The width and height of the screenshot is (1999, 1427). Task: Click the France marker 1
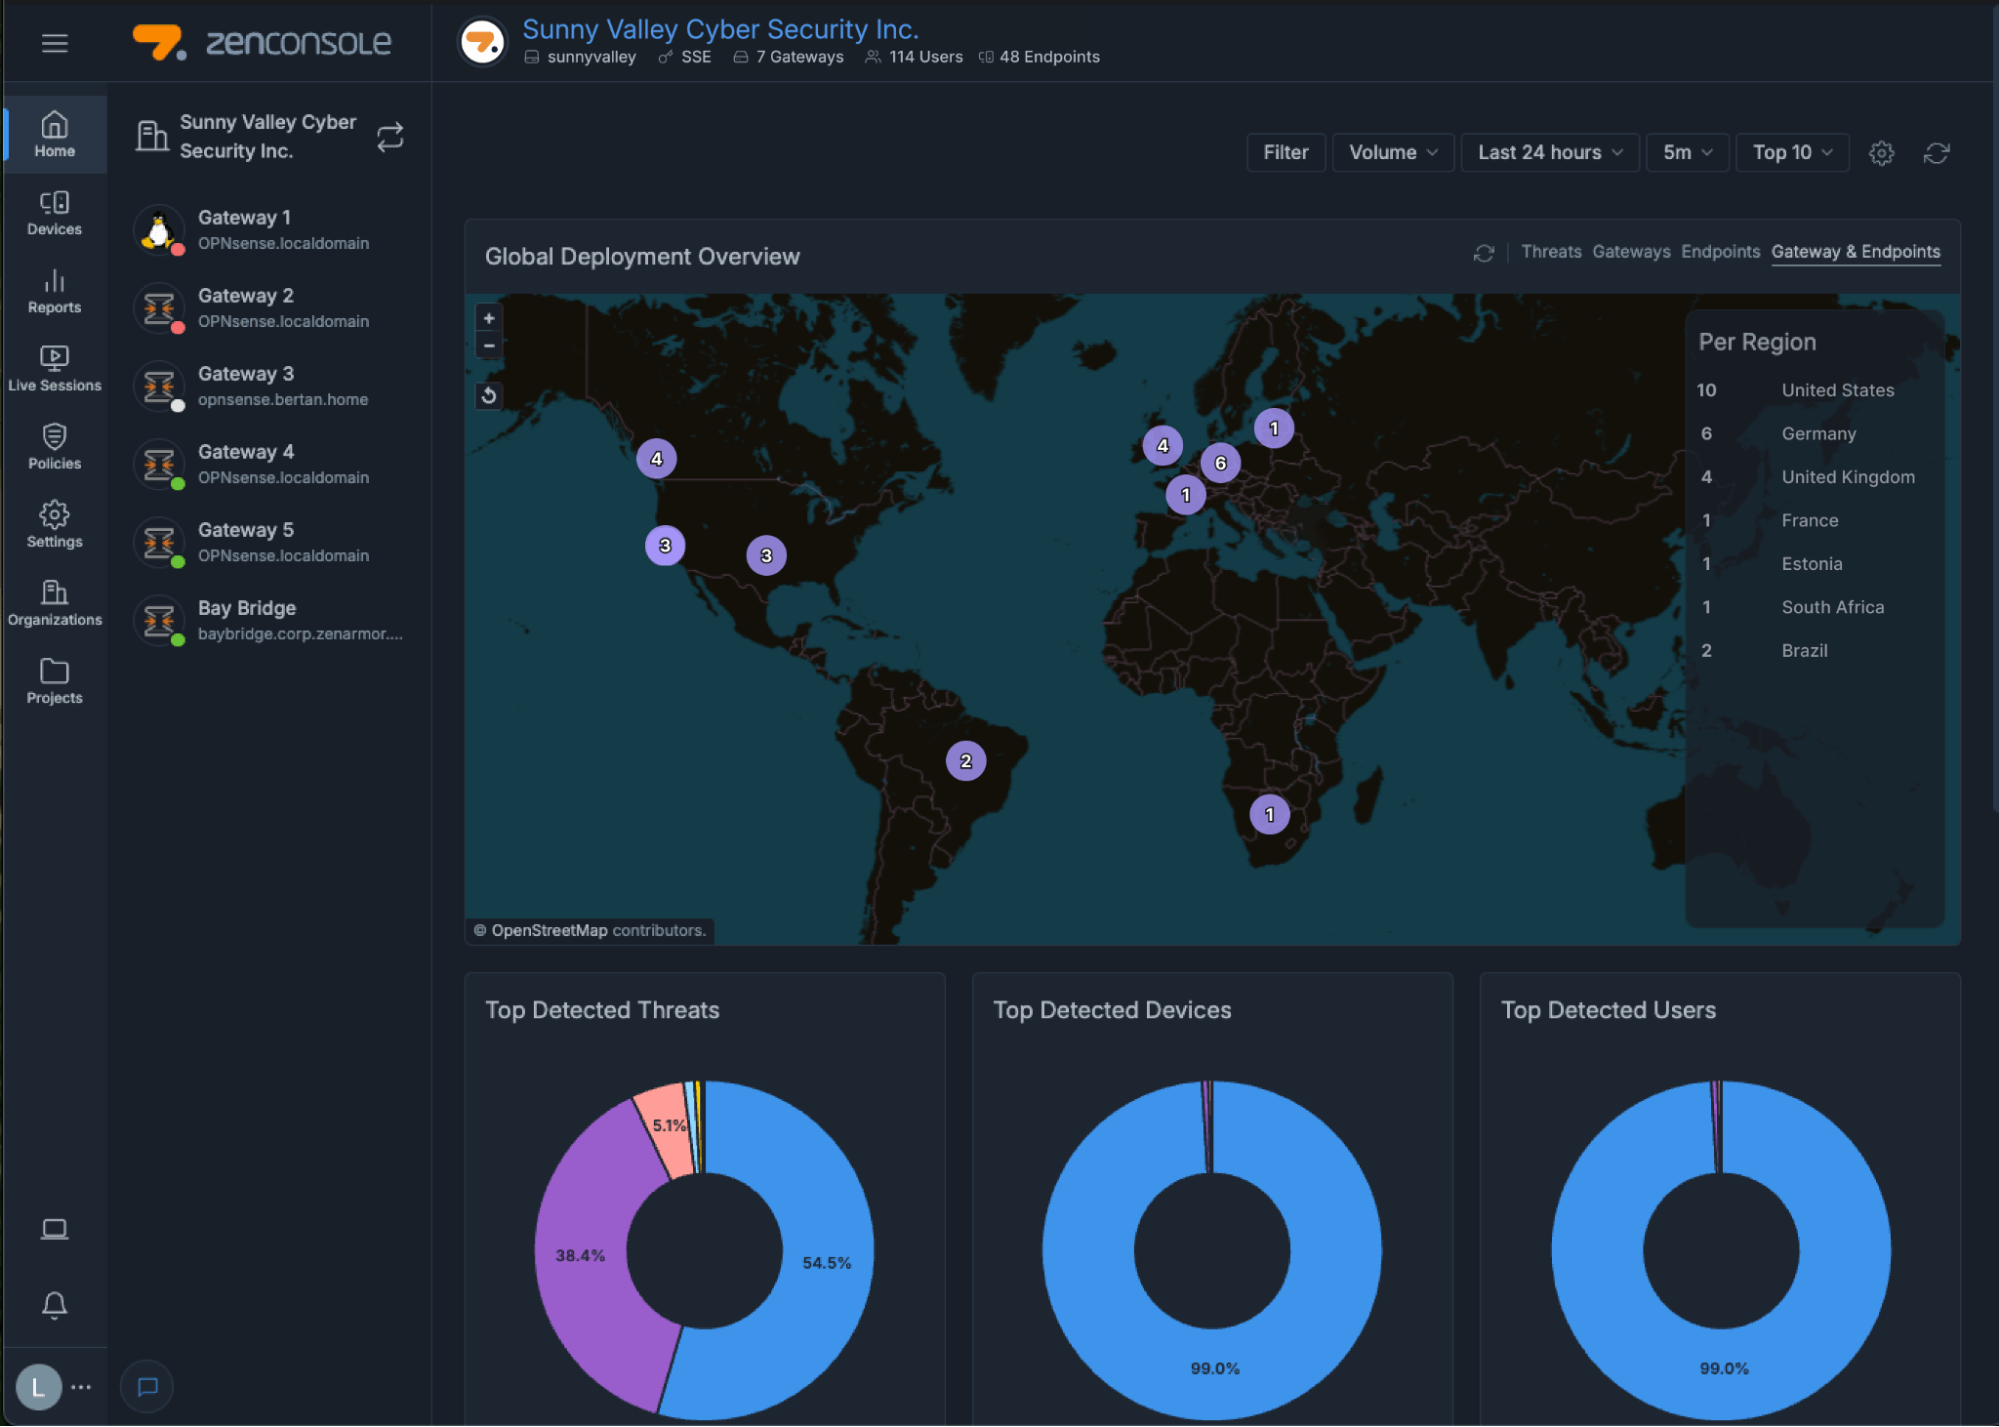coord(1185,495)
